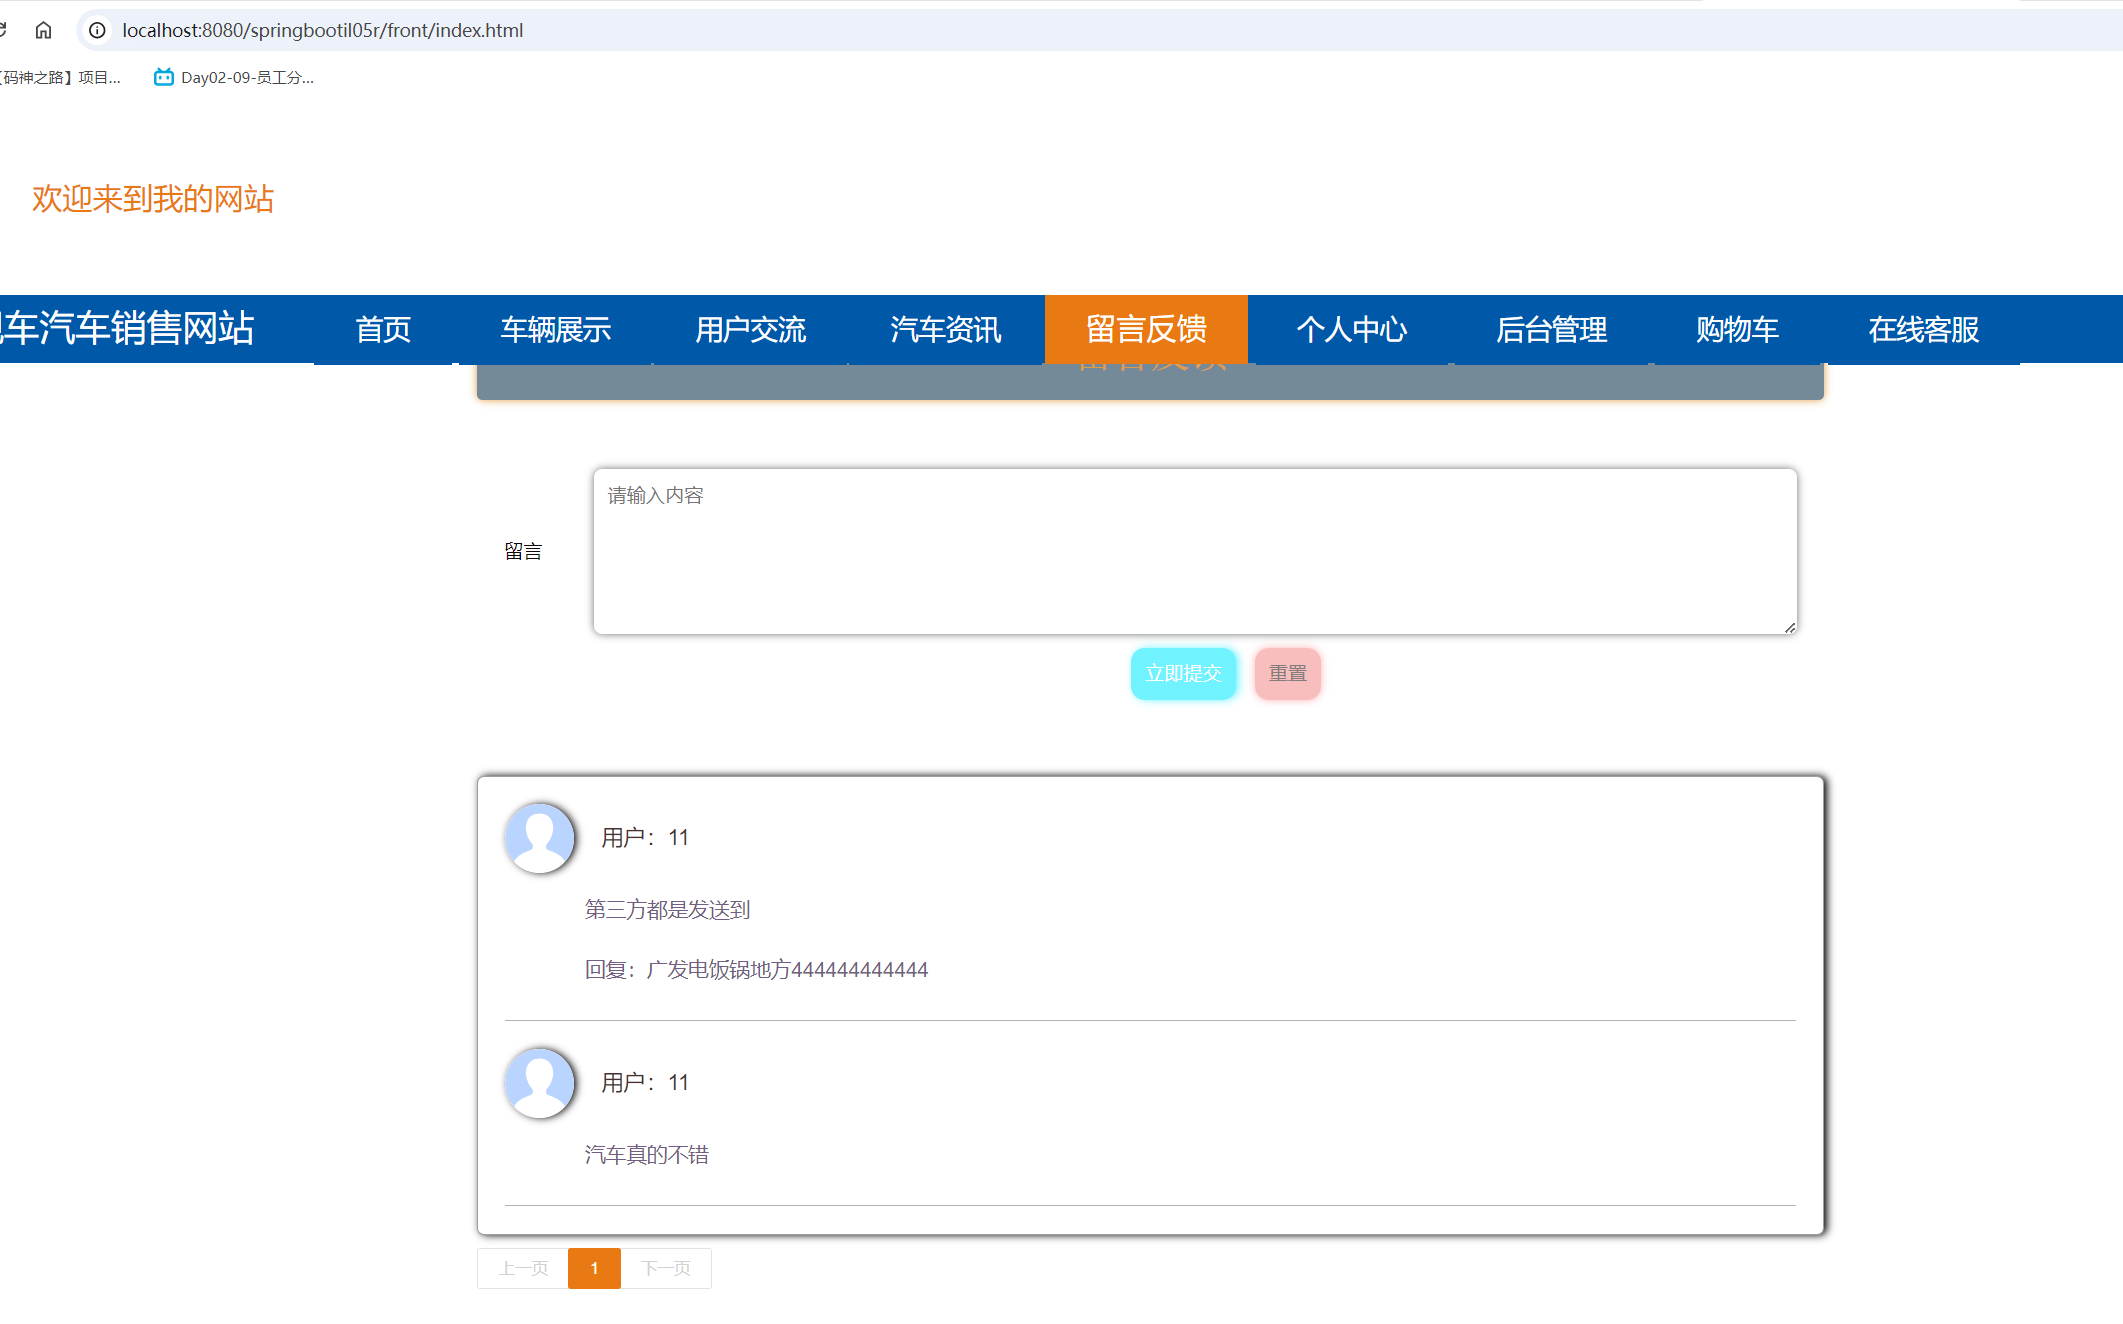2123x1324 pixels.
Task: Click the reply text 广发电饭锅地方444444444444
Action: pyautogui.click(x=787, y=970)
